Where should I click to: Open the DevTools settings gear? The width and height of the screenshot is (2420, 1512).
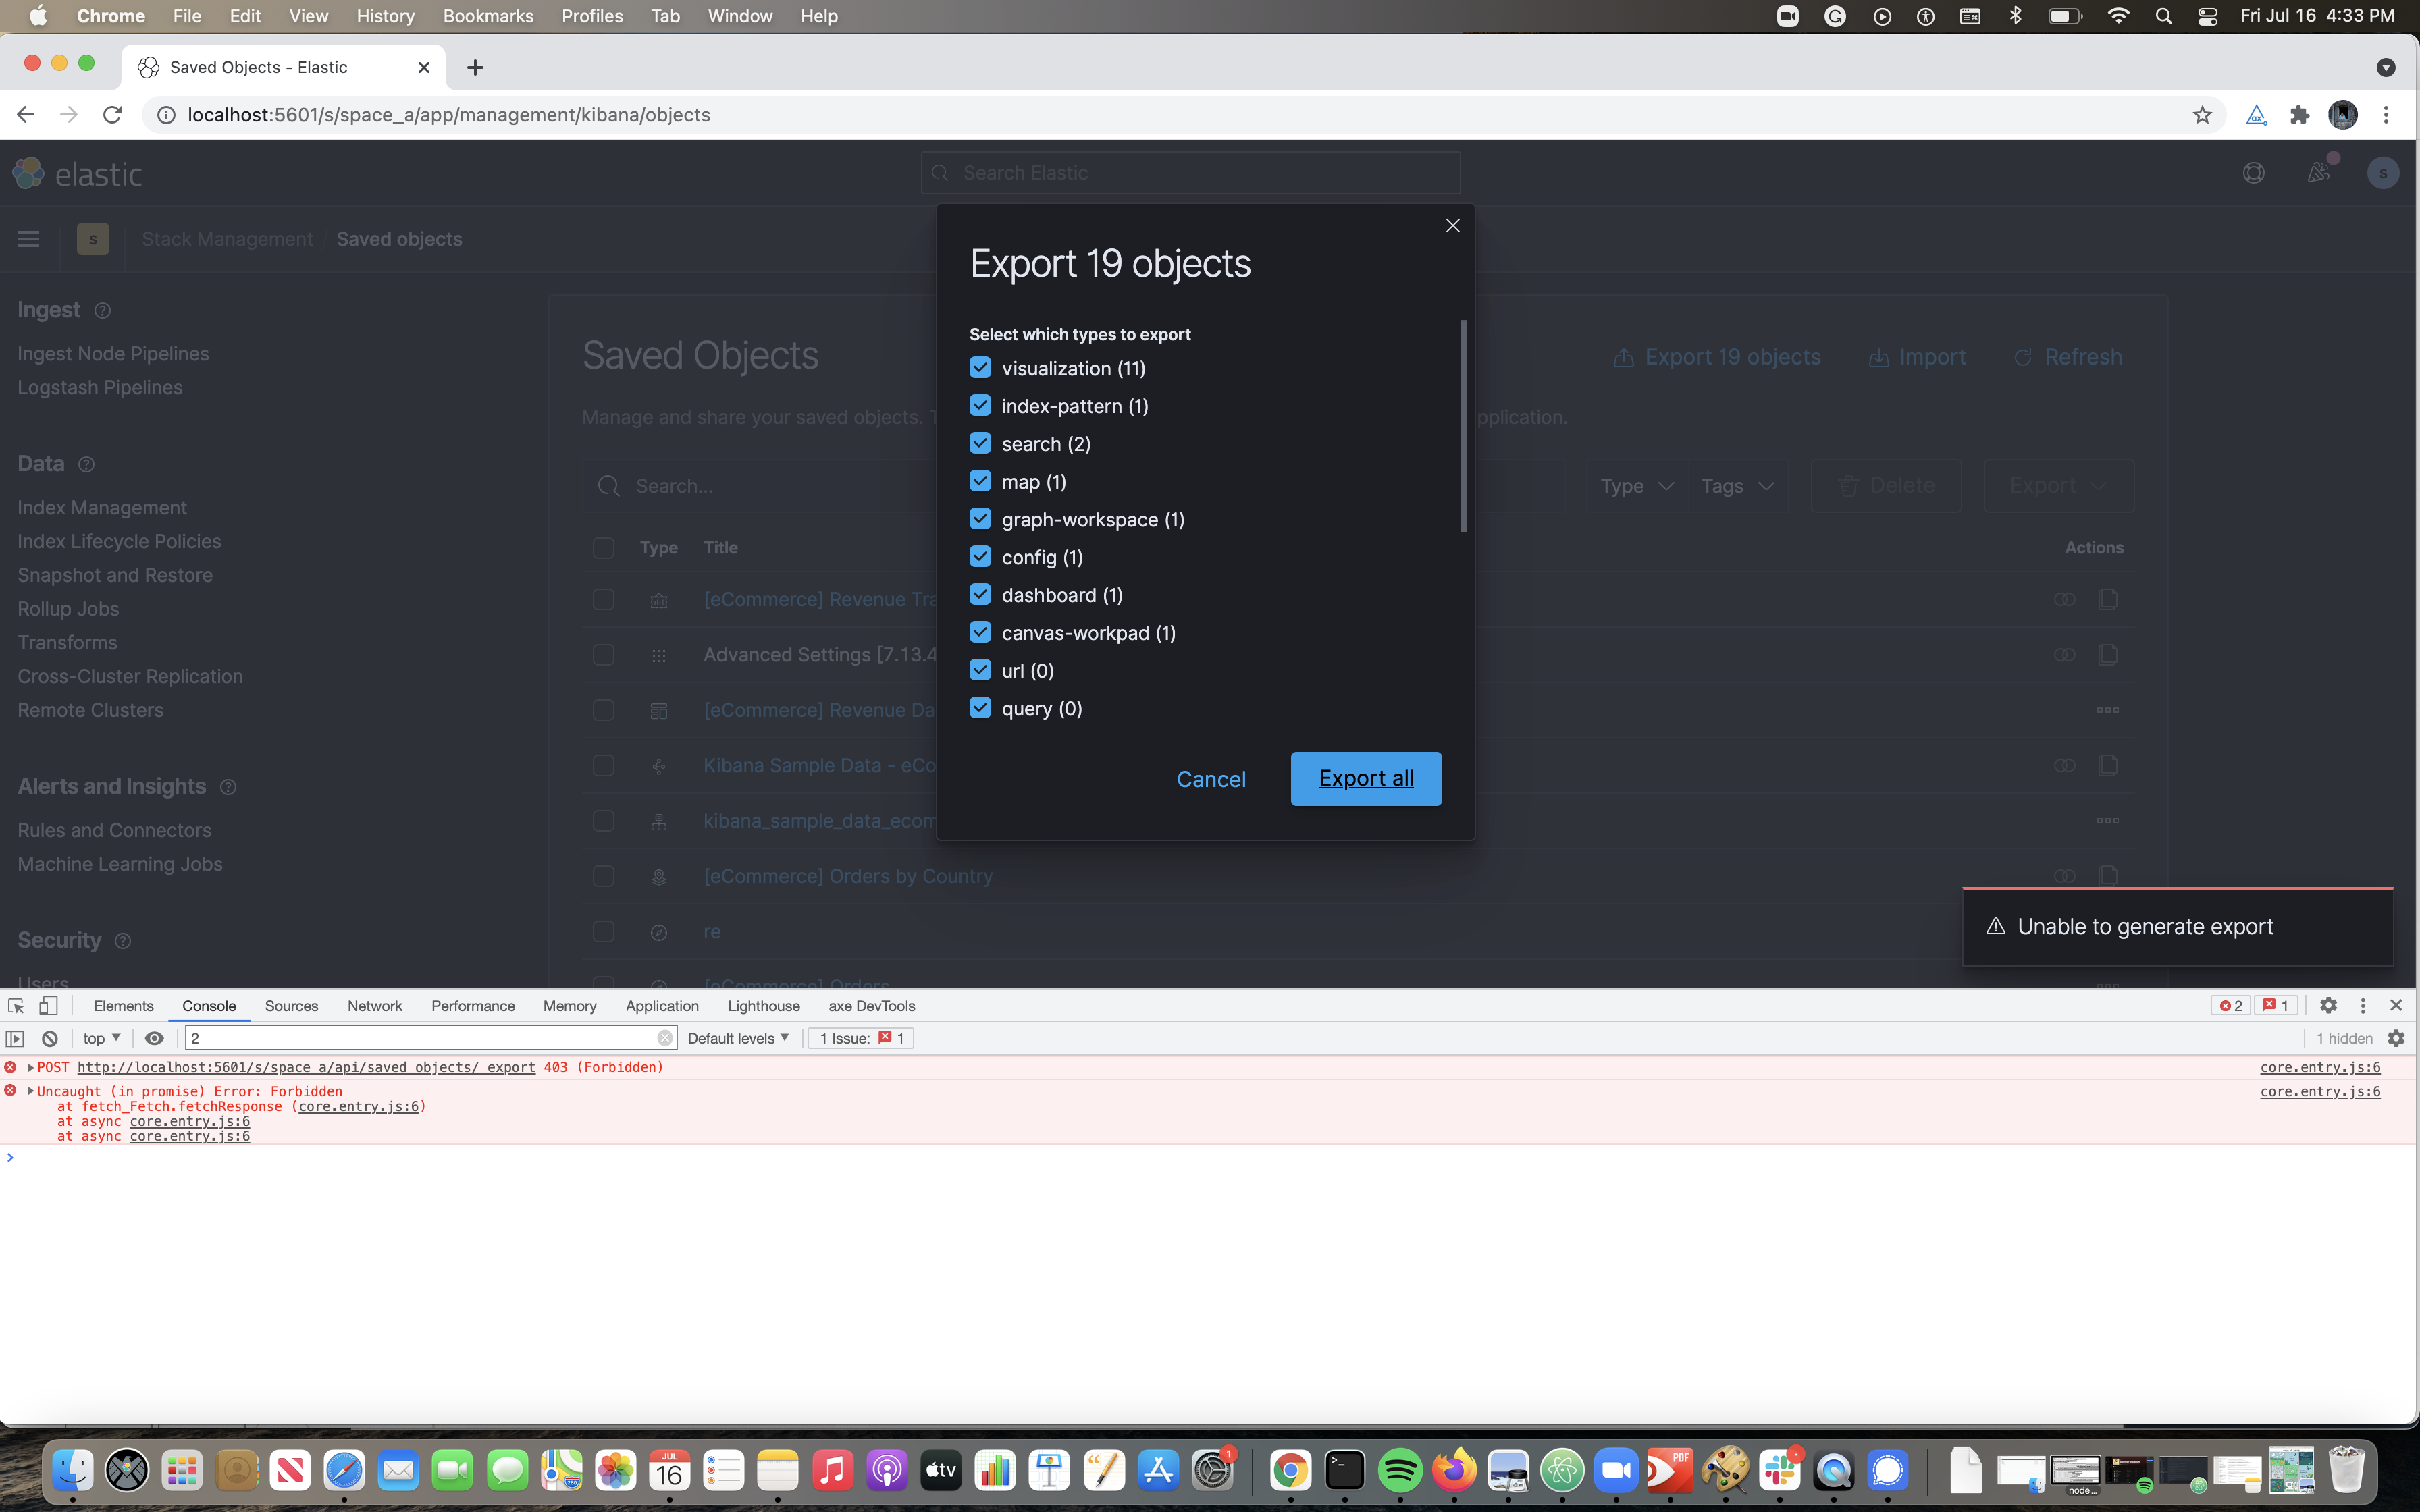[x=2328, y=1006]
